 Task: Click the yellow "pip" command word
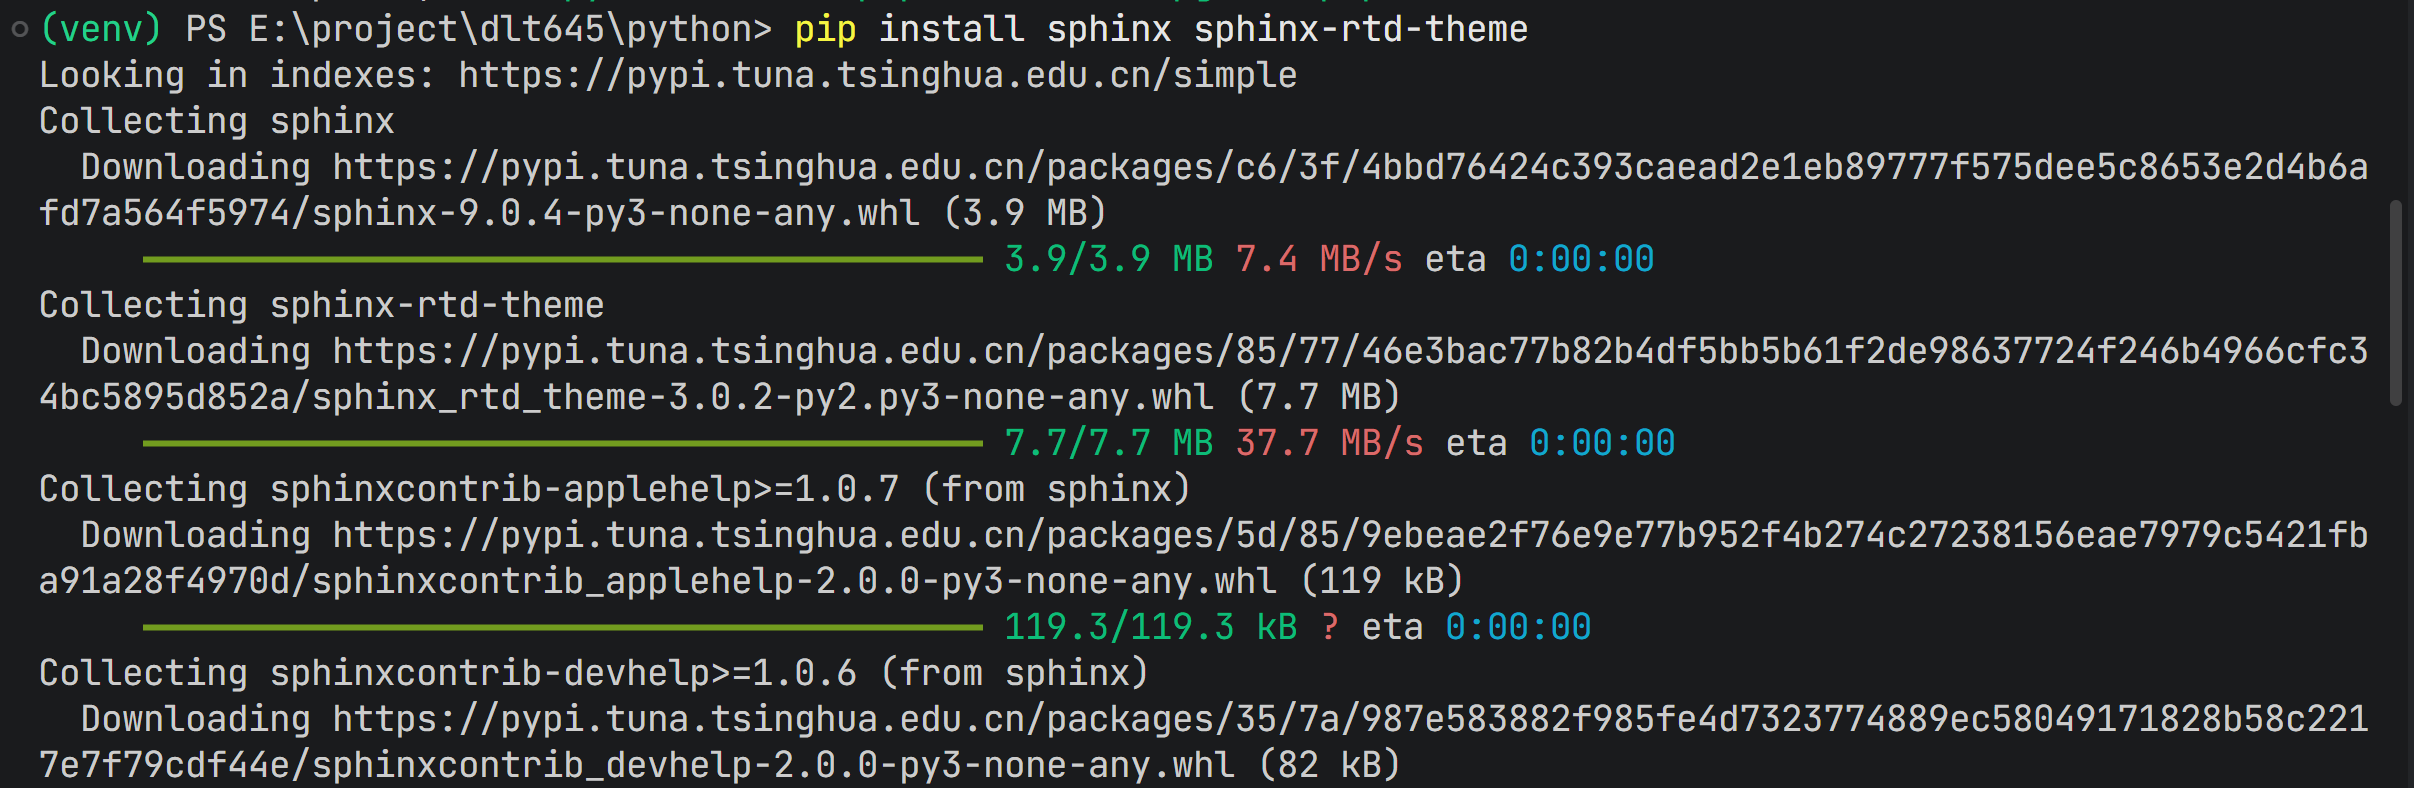825,29
